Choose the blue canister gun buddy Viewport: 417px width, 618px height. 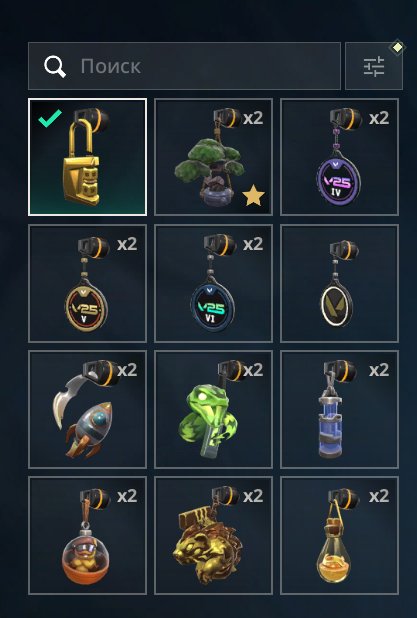tap(339, 410)
